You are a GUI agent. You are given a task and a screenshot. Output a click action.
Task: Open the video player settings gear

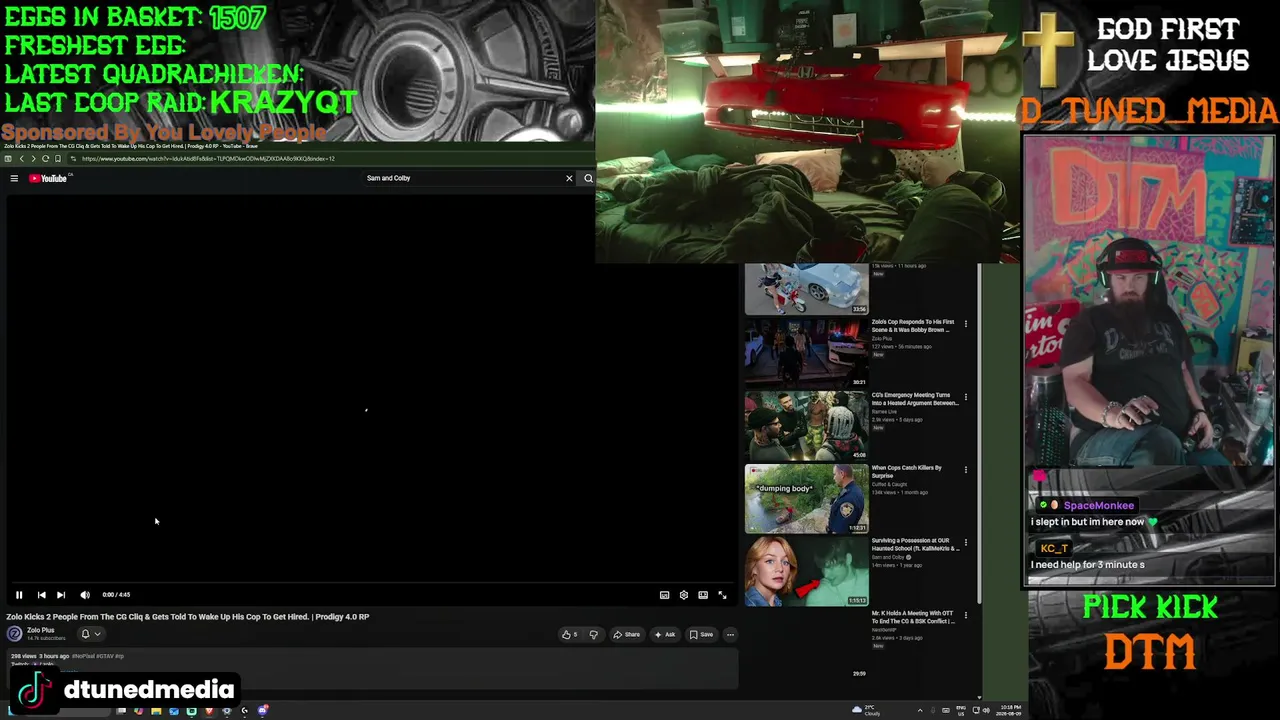(684, 595)
